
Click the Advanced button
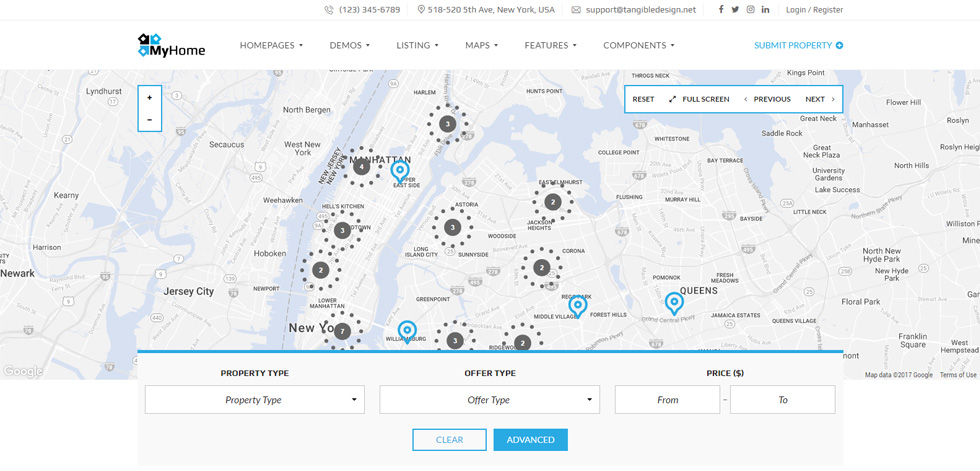point(531,440)
